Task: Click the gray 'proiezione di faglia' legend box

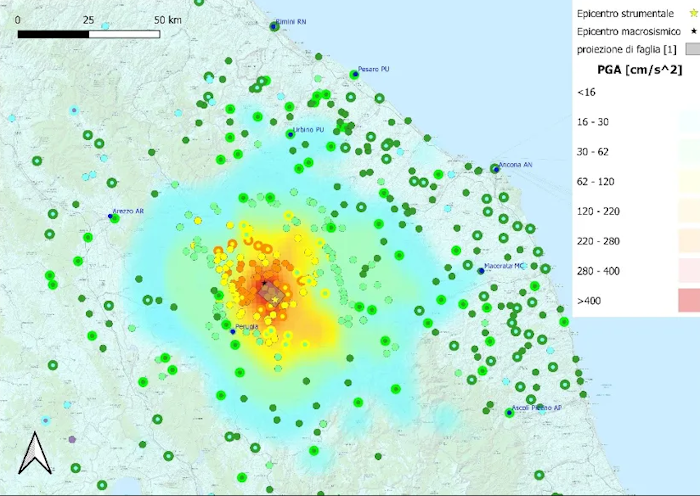Action: tap(688, 49)
